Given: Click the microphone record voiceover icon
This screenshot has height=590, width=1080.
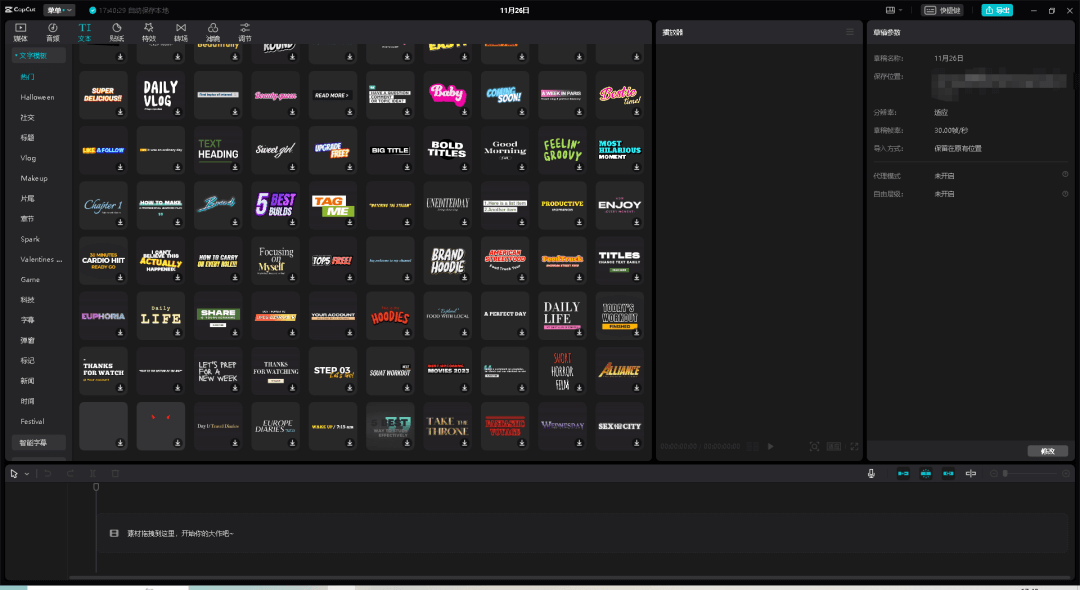Looking at the screenshot, I should [872, 473].
